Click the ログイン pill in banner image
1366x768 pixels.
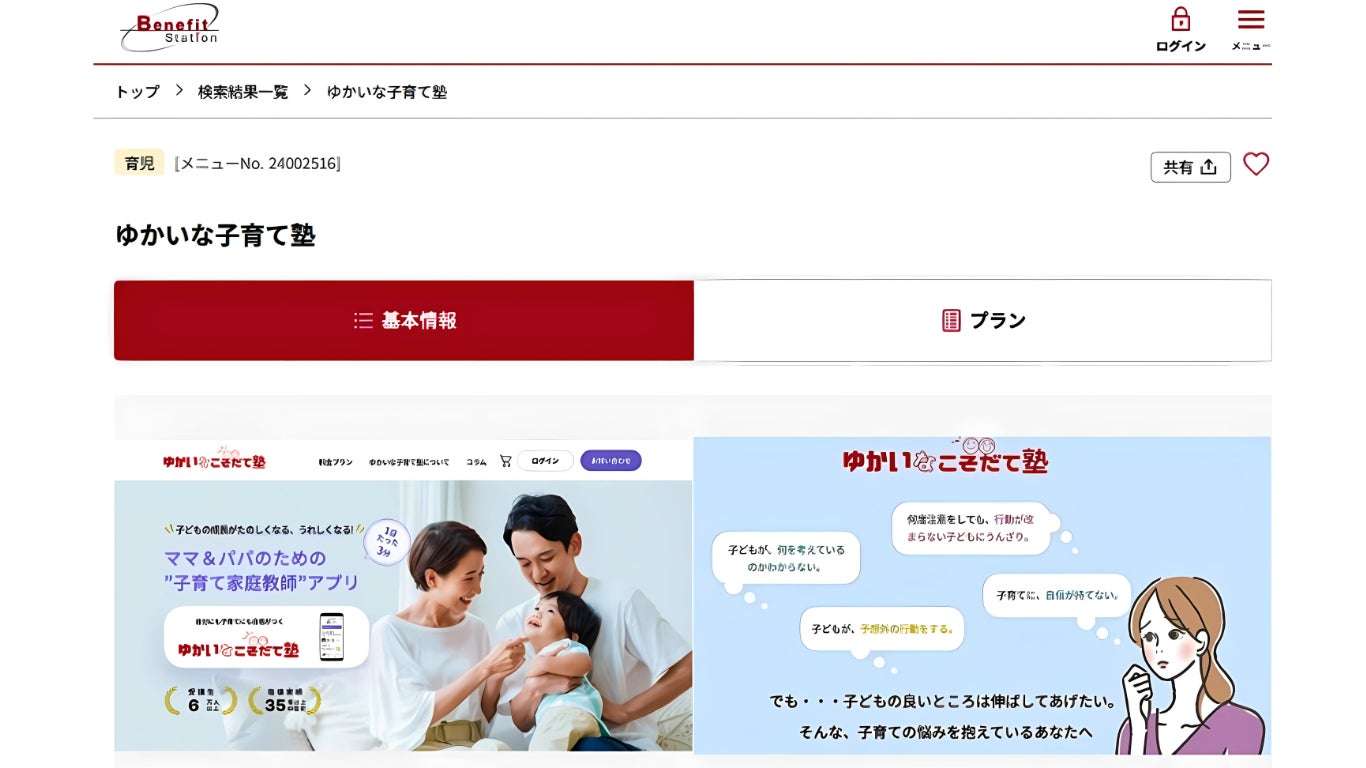tap(545, 461)
